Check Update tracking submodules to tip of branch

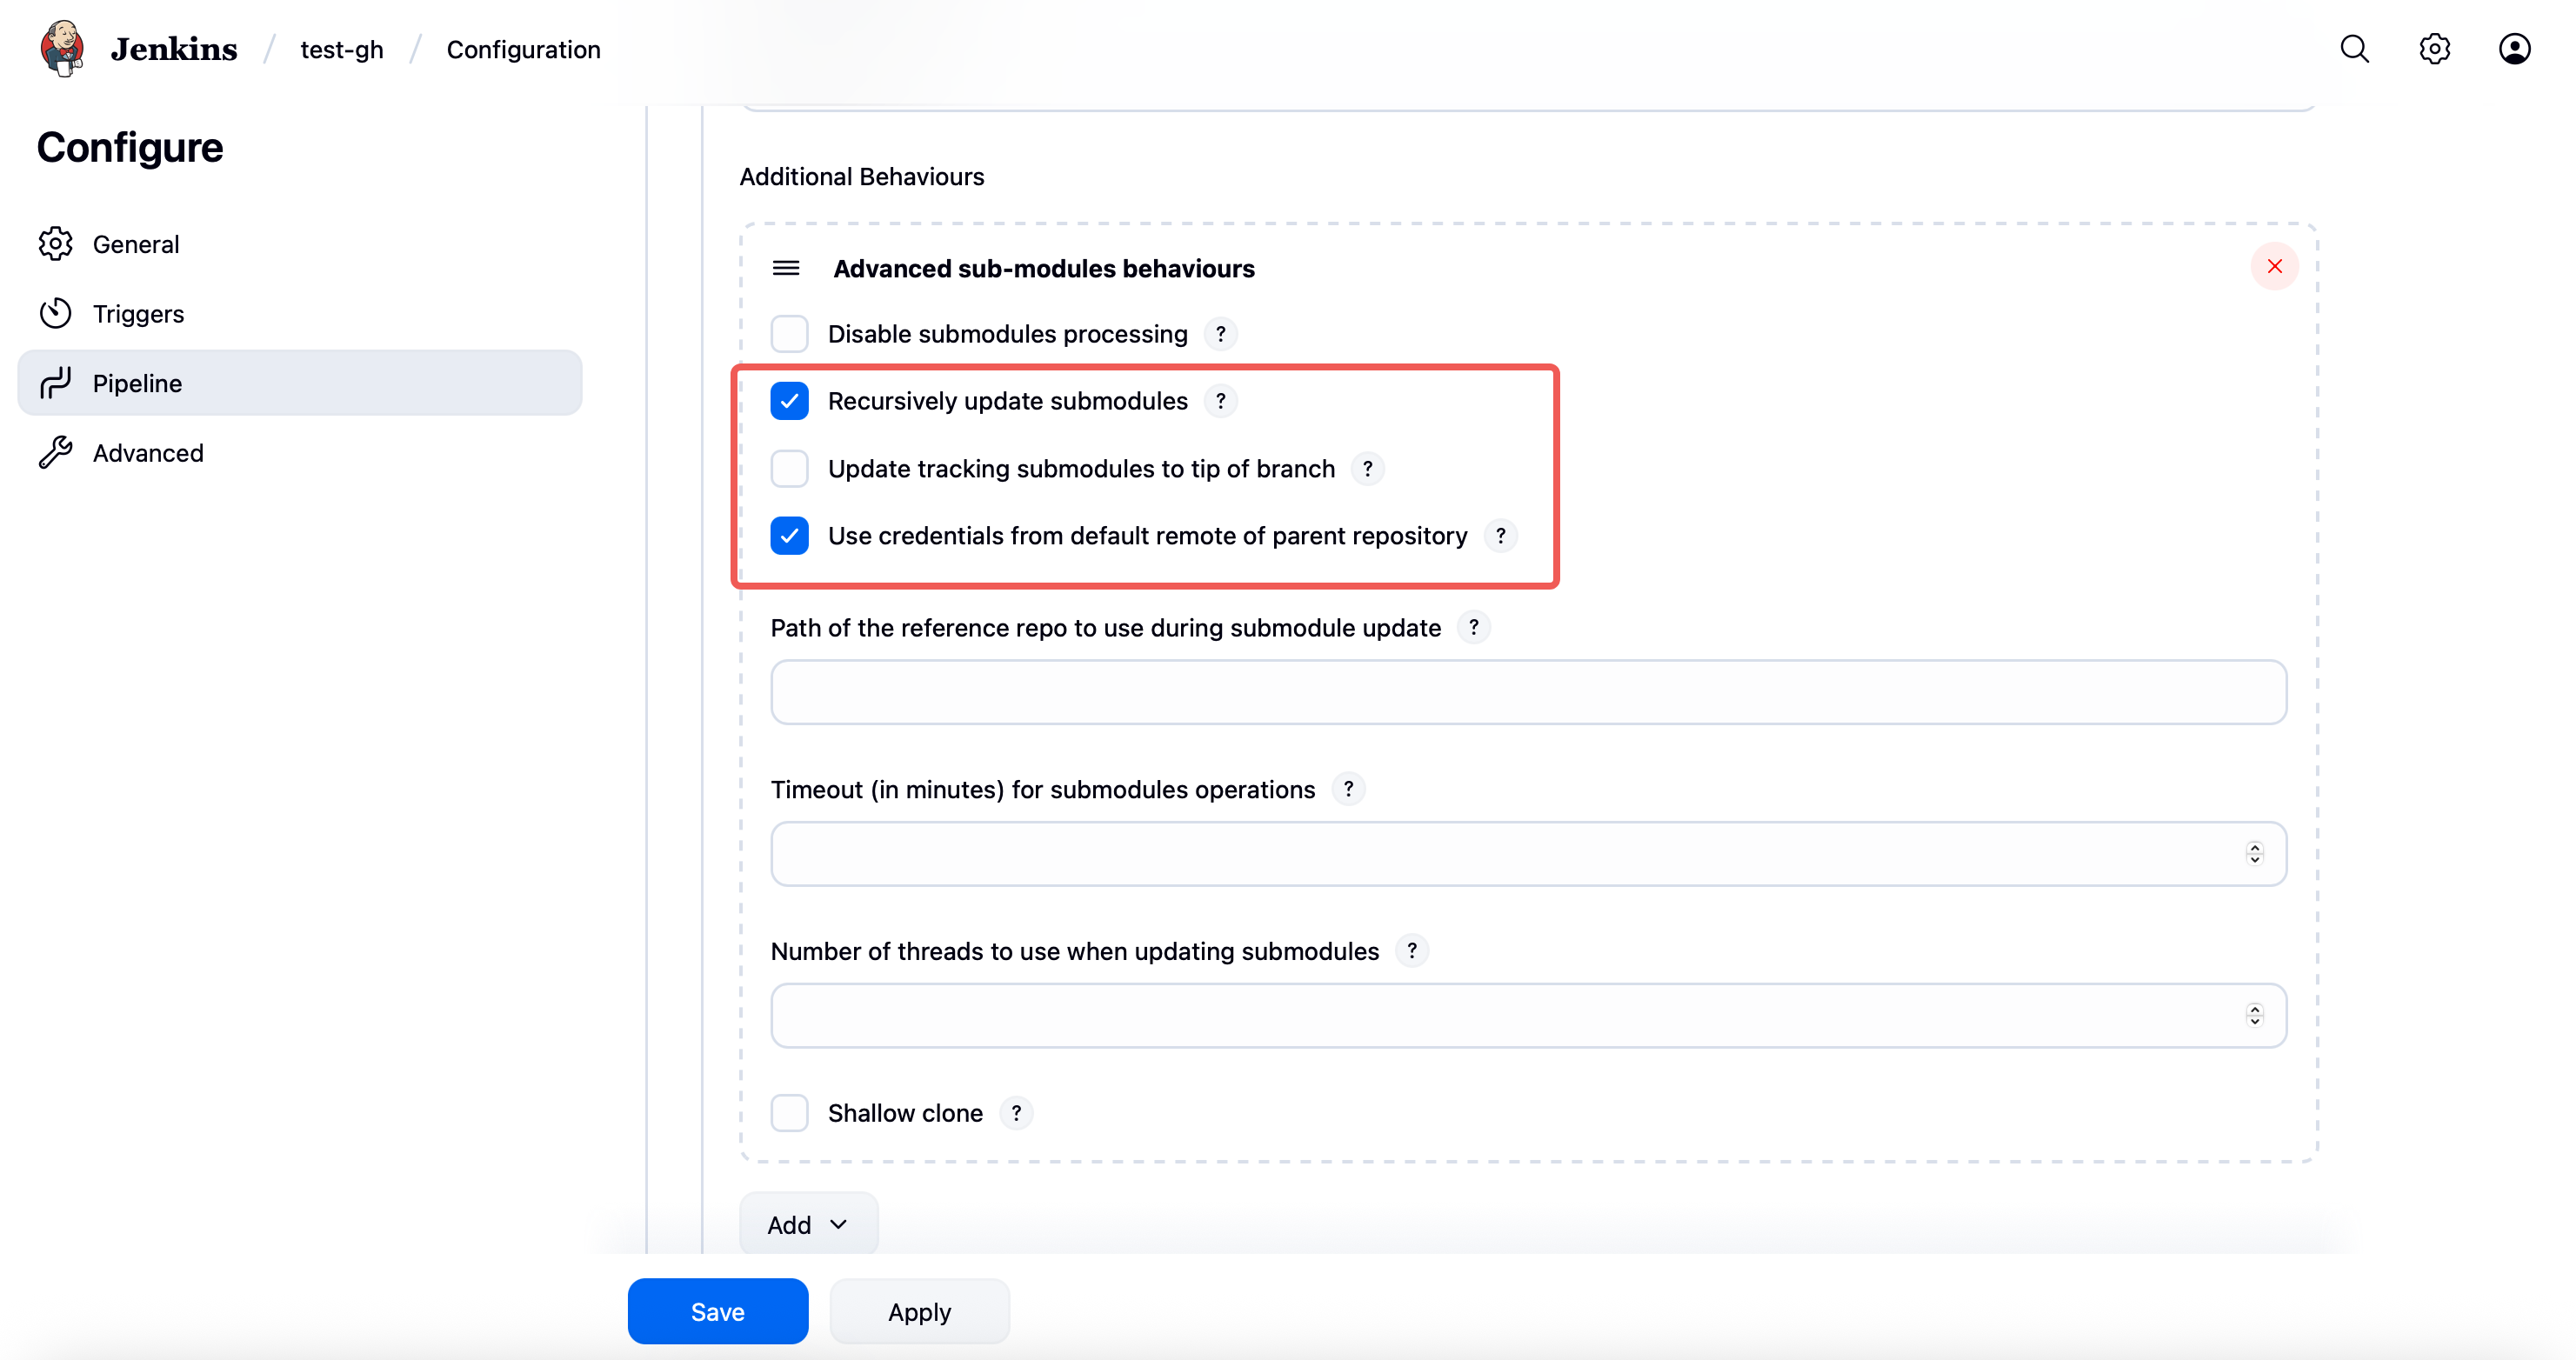(x=789, y=469)
